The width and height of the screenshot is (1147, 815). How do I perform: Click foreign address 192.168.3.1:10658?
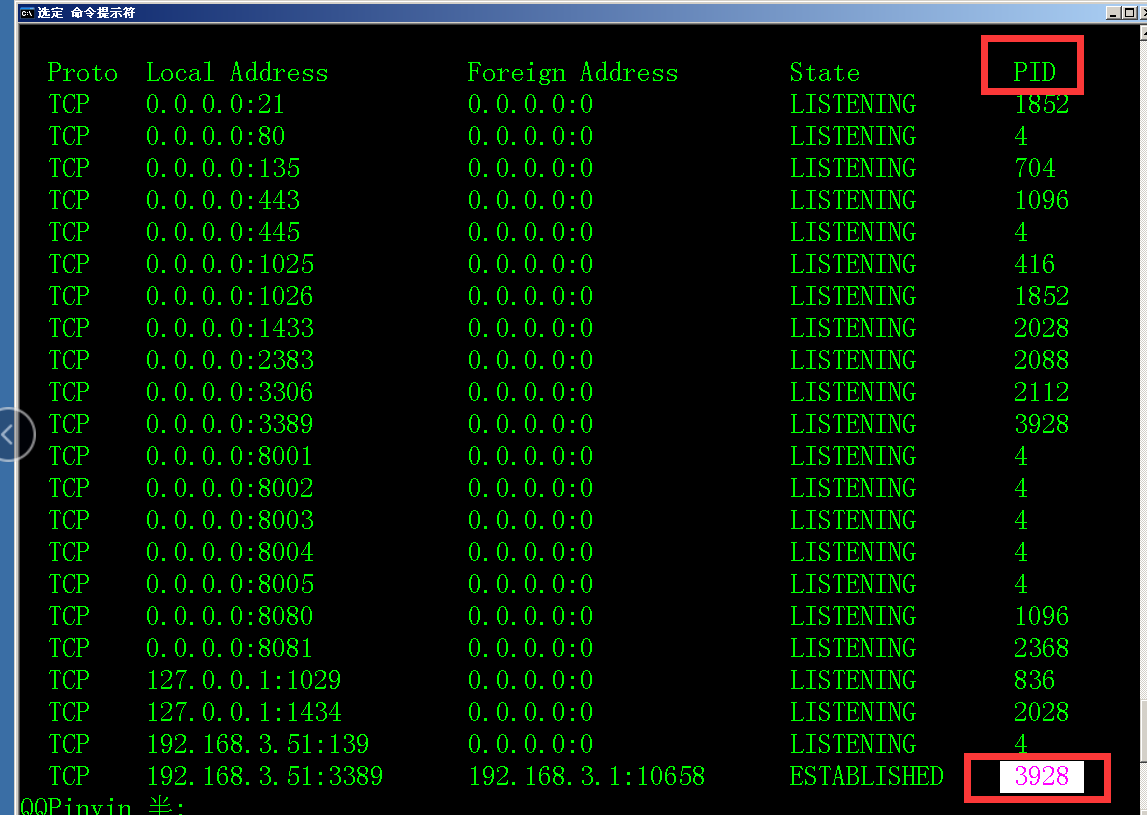coord(587,776)
